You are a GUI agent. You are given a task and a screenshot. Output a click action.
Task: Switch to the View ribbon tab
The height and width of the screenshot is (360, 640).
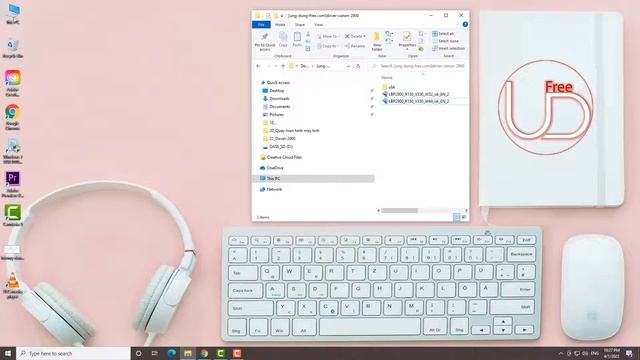[x=318, y=25]
